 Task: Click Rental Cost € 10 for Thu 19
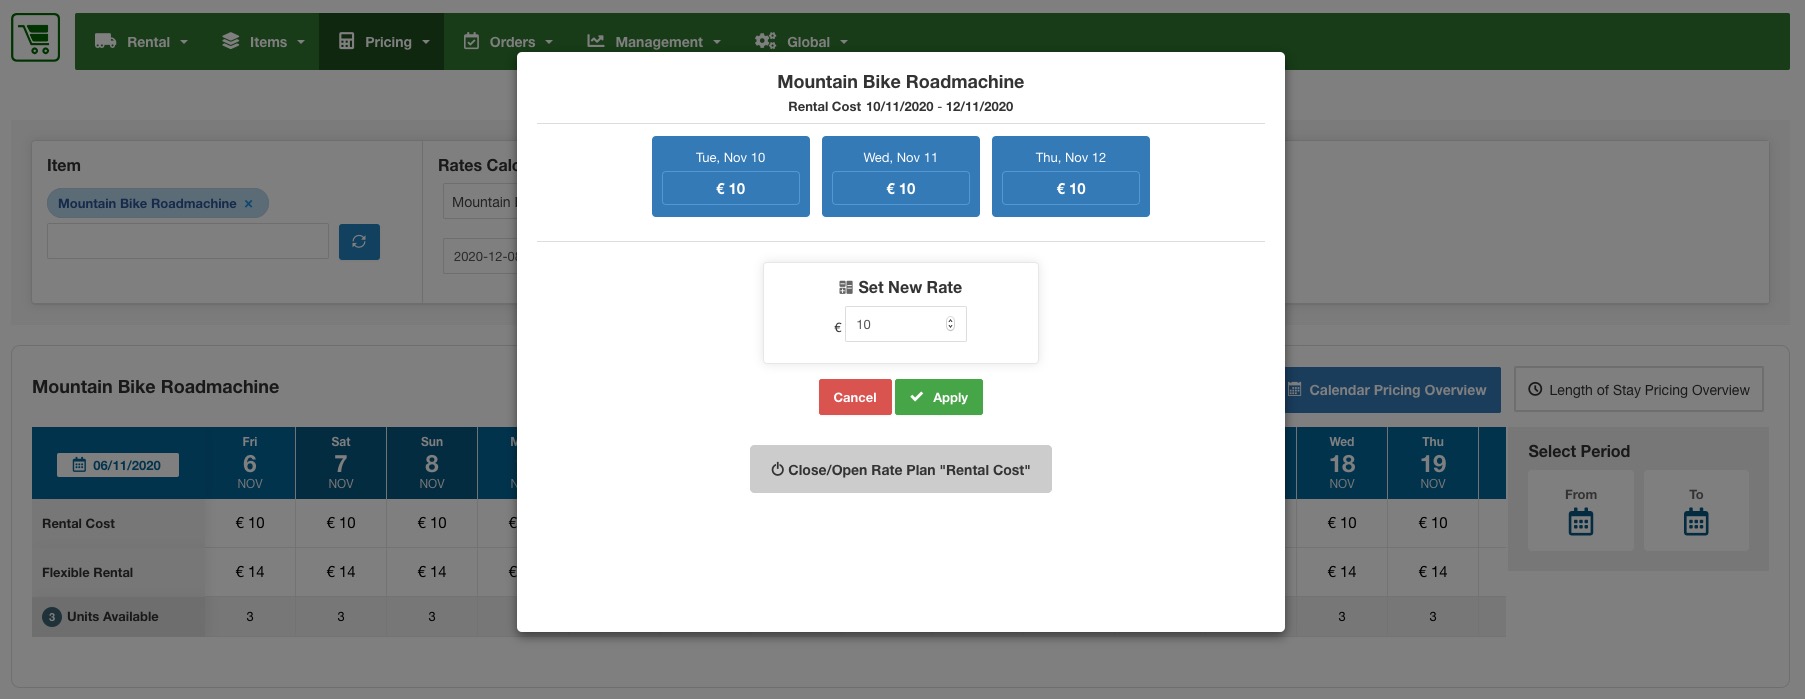coord(1433,523)
